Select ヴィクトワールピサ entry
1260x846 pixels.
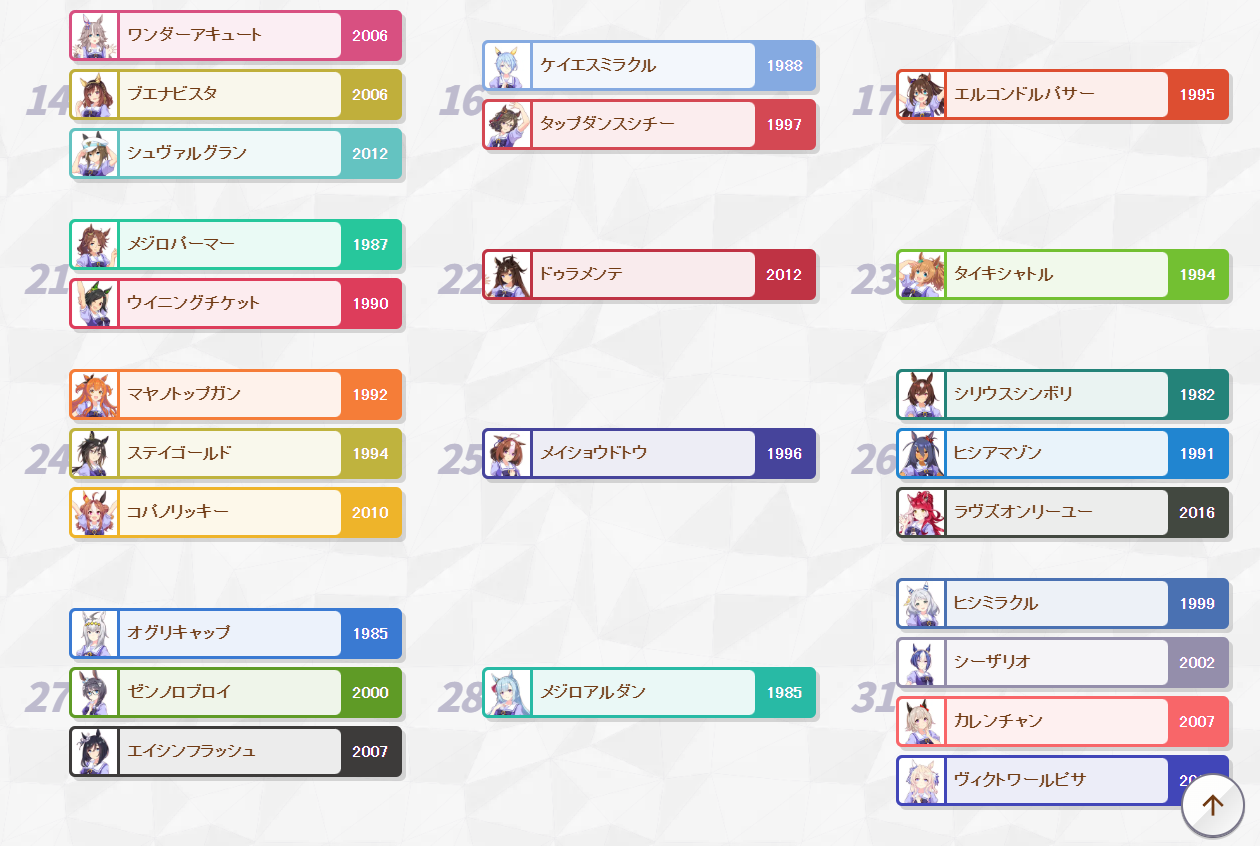(1062, 780)
